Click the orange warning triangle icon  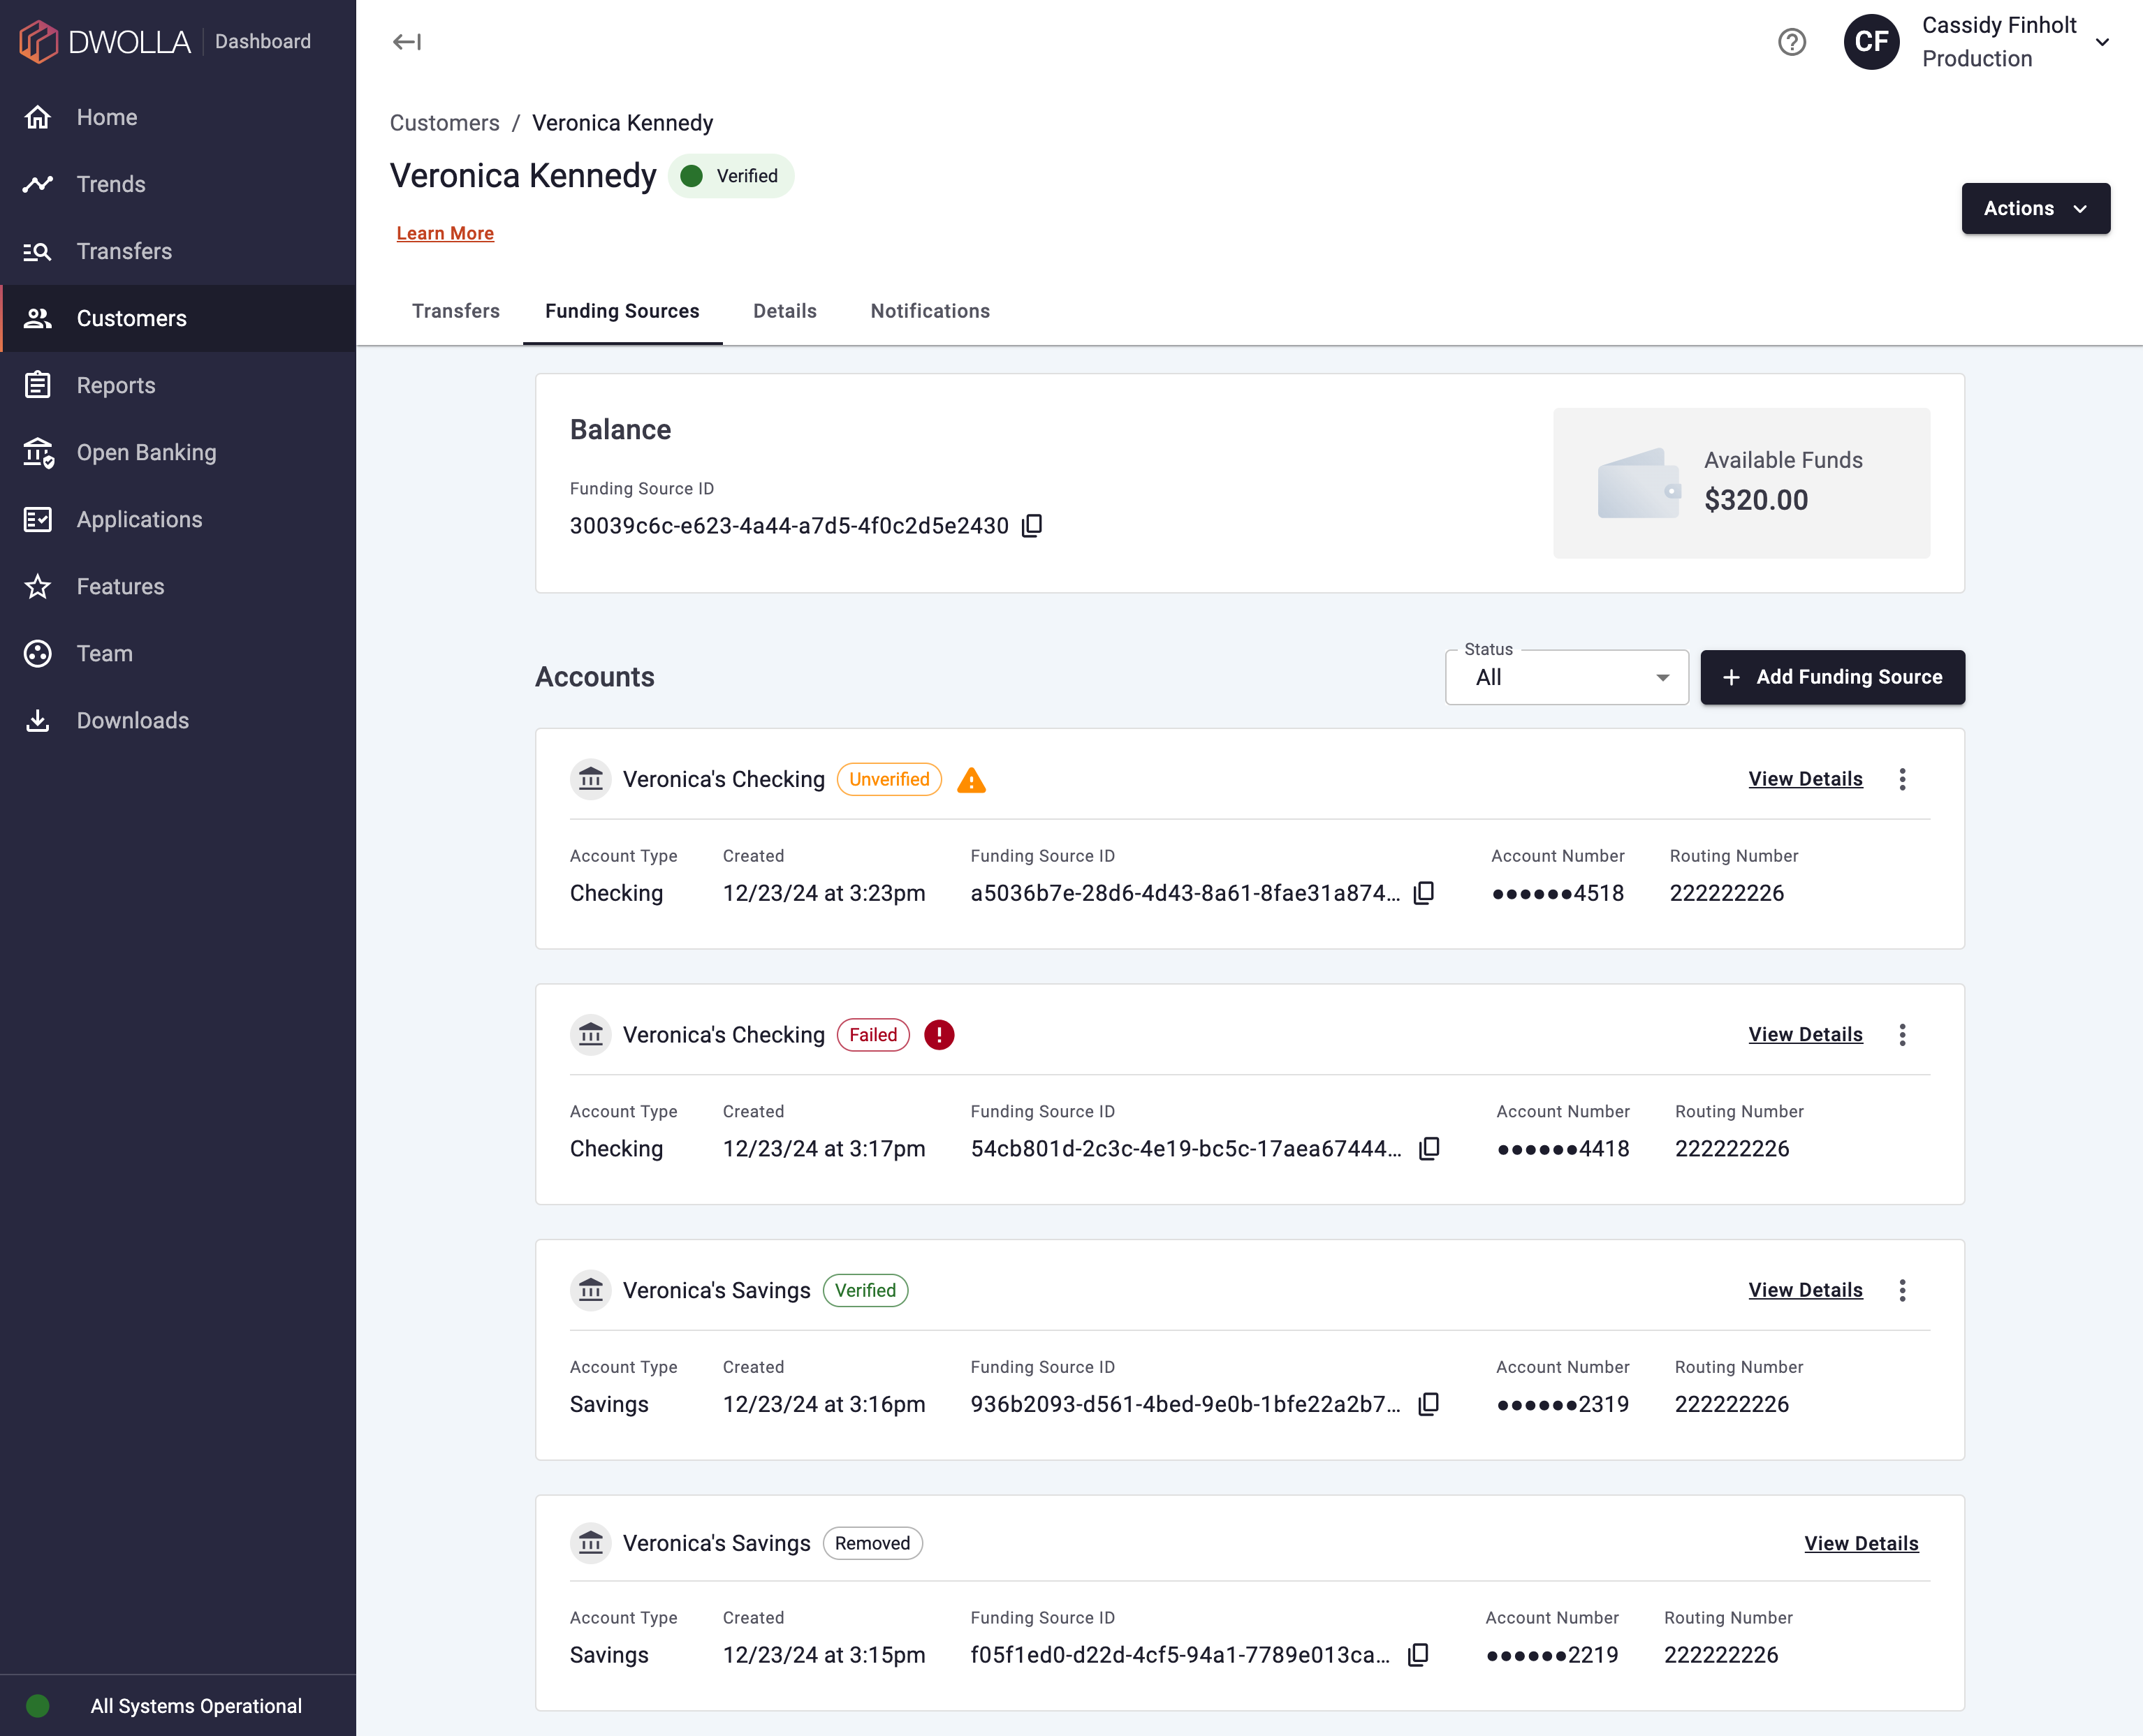971,780
